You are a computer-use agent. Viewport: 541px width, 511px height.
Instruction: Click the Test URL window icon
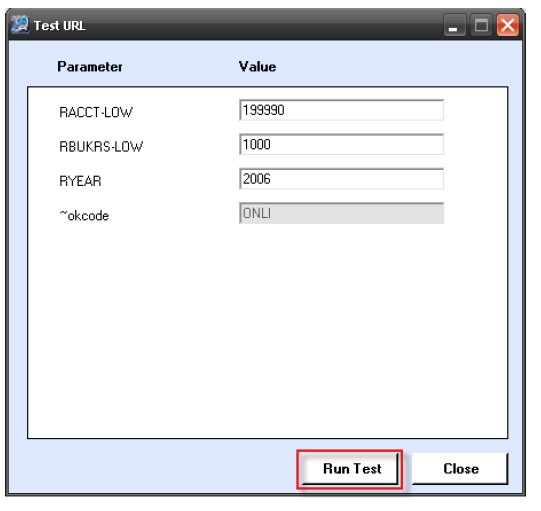[20, 25]
